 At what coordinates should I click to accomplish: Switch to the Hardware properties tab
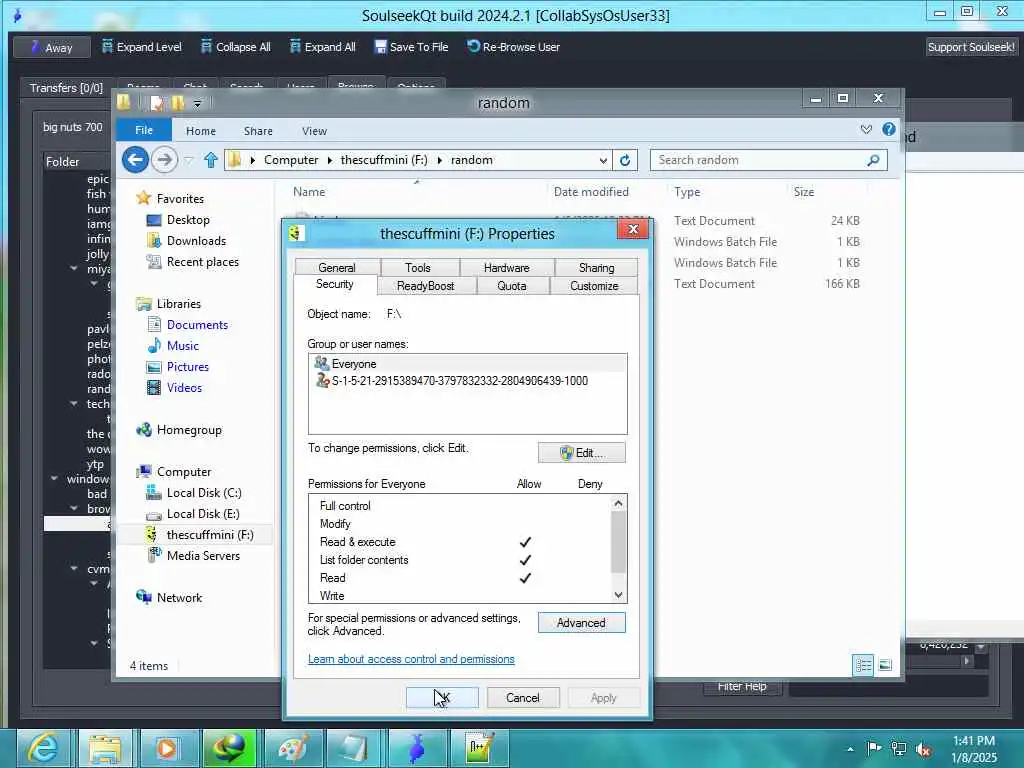point(506,268)
